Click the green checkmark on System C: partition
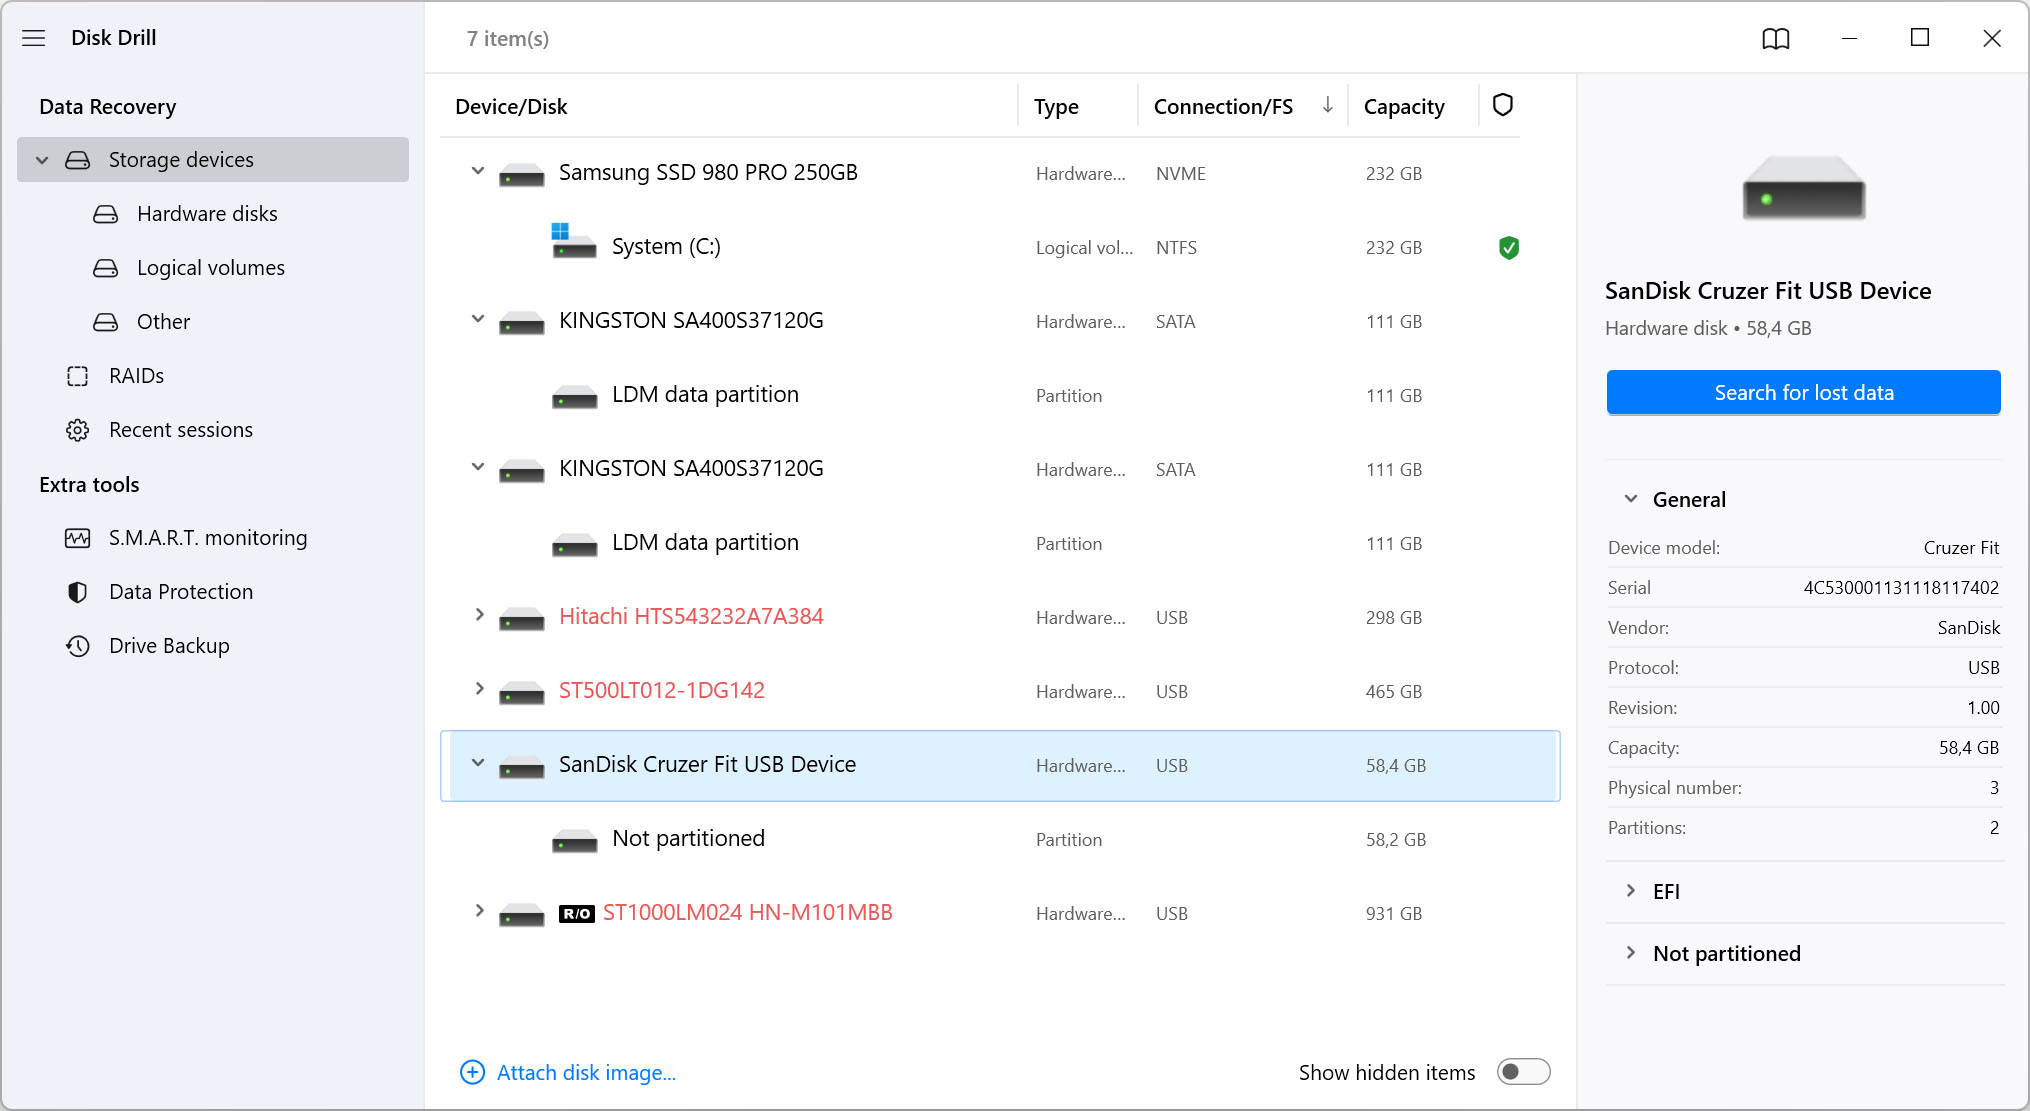Viewport: 2030px width, 1111px height. 1506,248
